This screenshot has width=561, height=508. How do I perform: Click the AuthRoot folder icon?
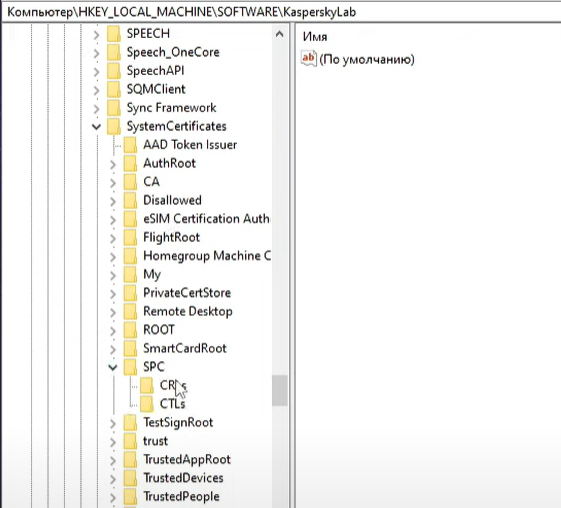coord(130,163)
